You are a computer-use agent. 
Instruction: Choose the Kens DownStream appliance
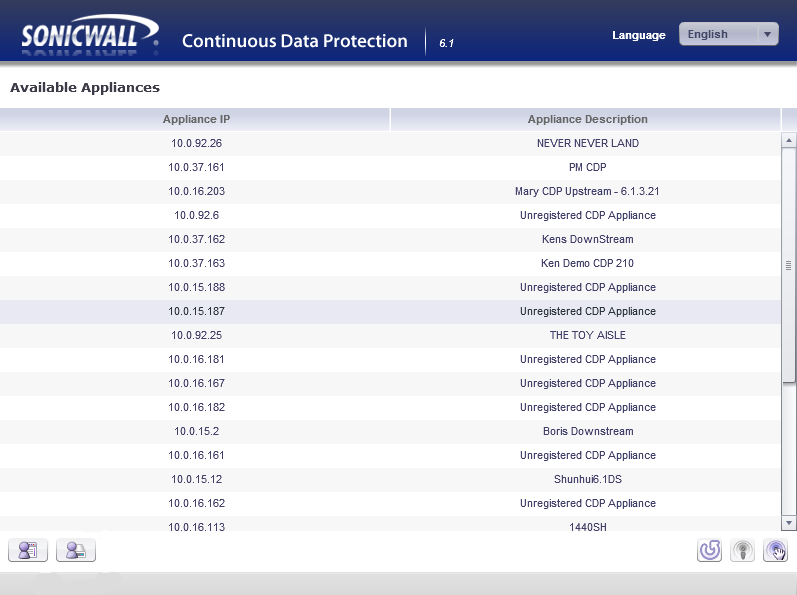click(x=390, y=239)
